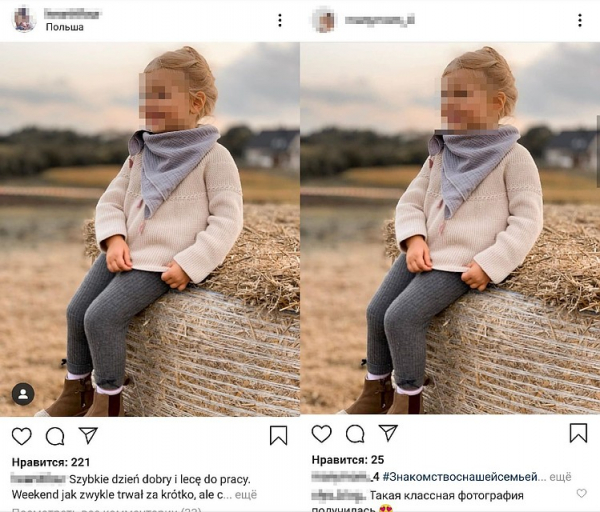600x512 pixels.
Task: Share the right post via paper plane icon
Action: 388,433
